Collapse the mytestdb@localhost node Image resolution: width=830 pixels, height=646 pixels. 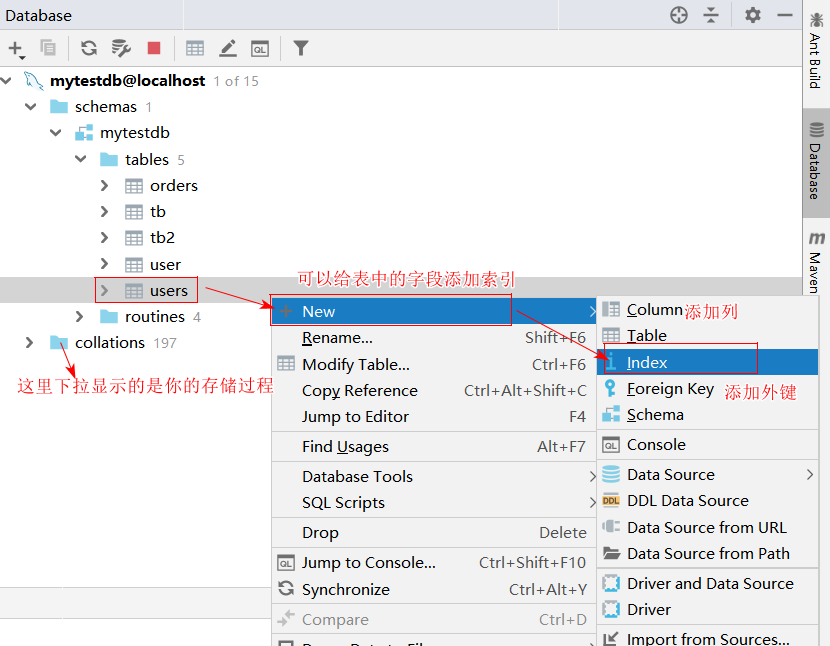[6, 81]
